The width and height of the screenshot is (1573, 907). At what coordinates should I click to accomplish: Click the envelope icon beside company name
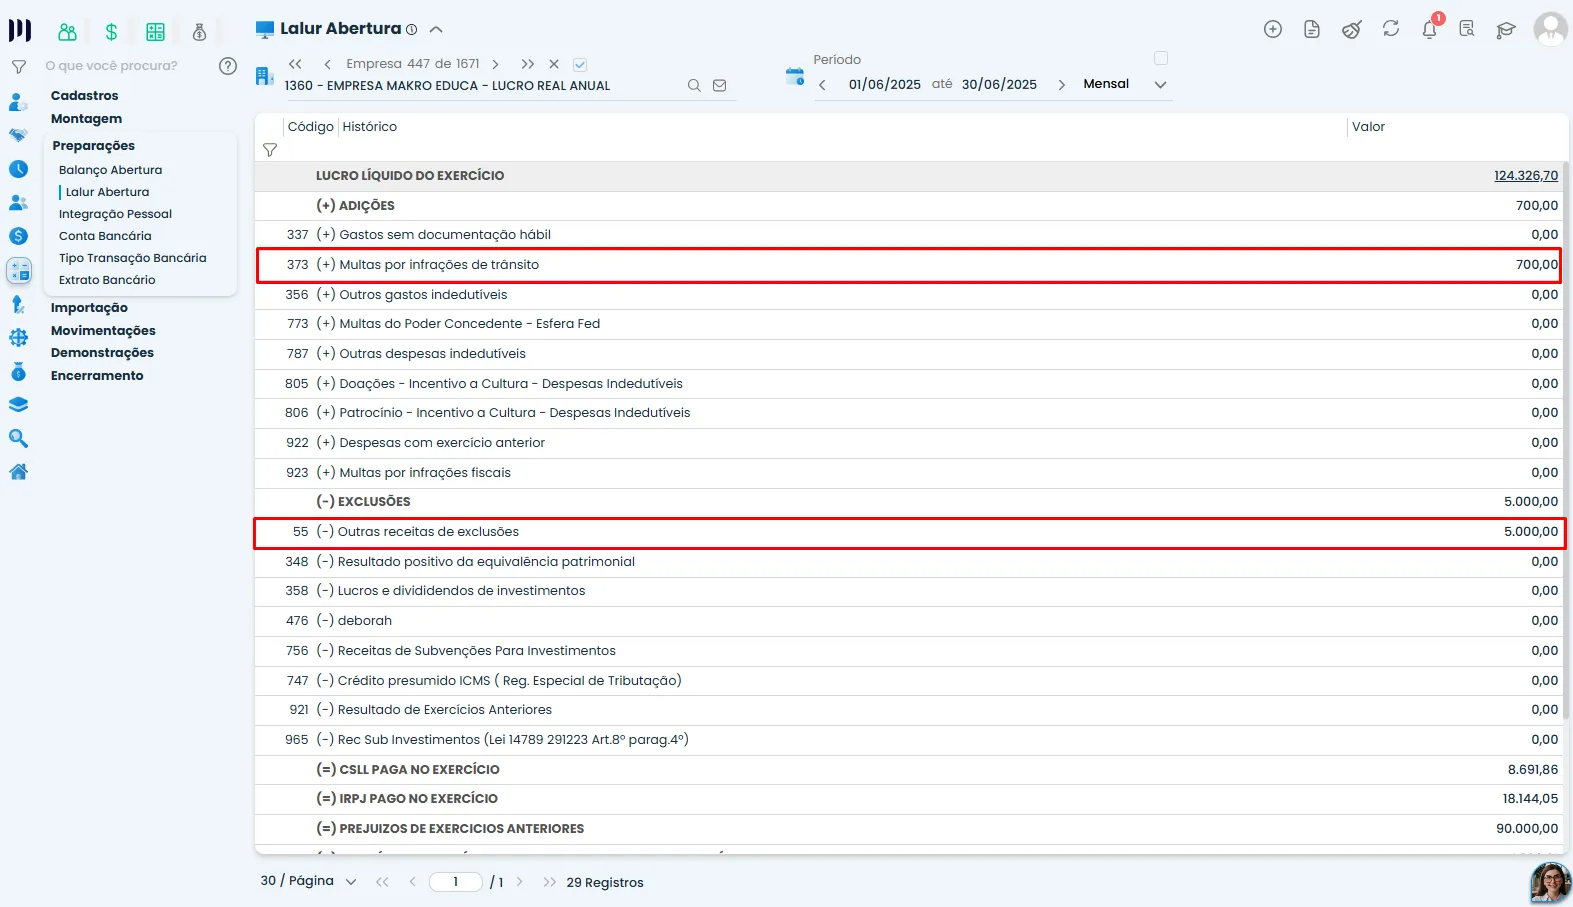pos(719,86)
